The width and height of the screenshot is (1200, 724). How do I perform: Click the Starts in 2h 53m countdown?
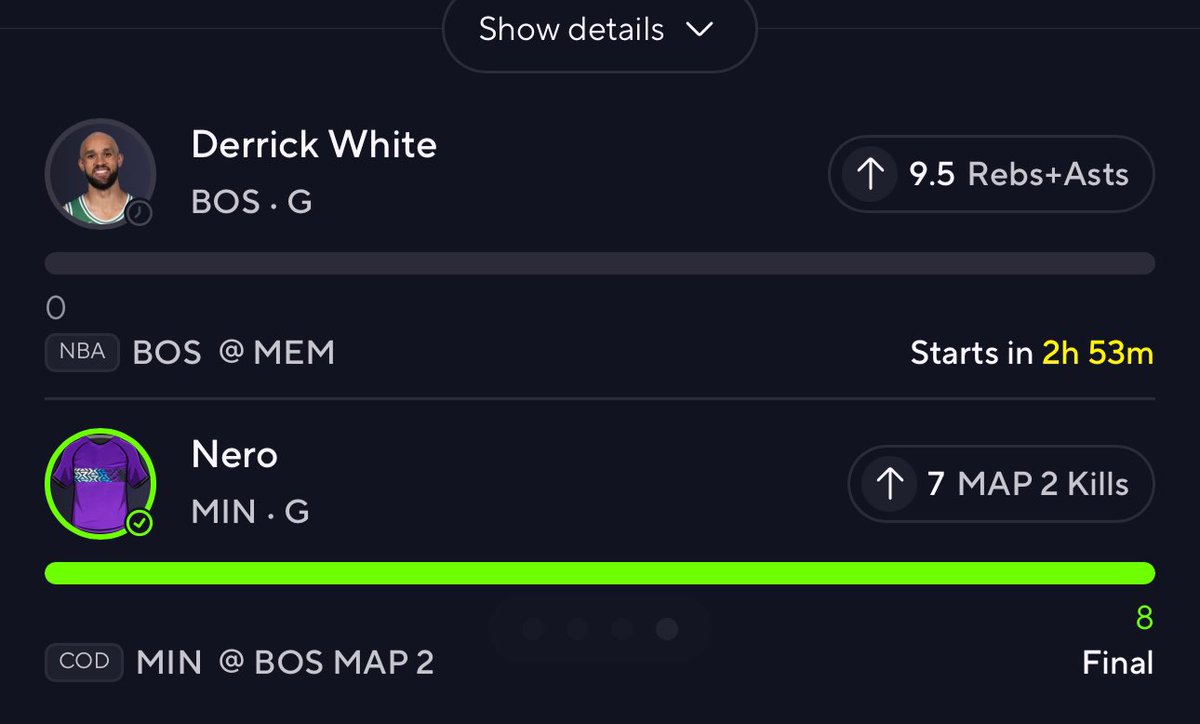pos(1032,353)
